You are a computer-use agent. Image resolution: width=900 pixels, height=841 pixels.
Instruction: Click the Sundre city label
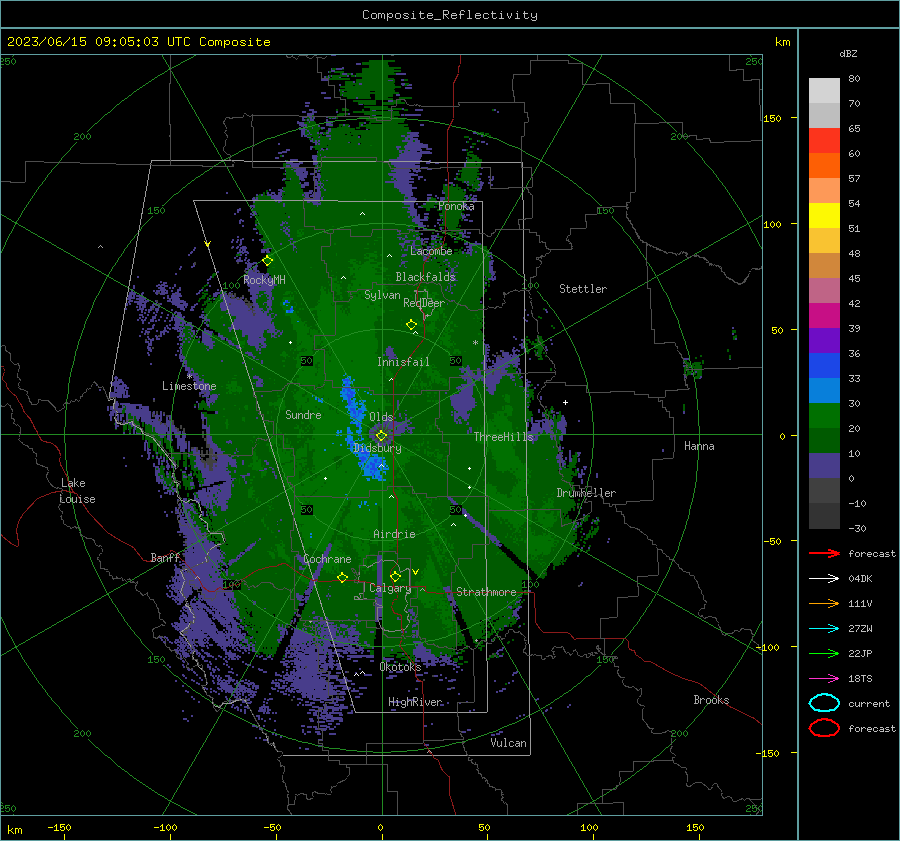click(303, 414)
